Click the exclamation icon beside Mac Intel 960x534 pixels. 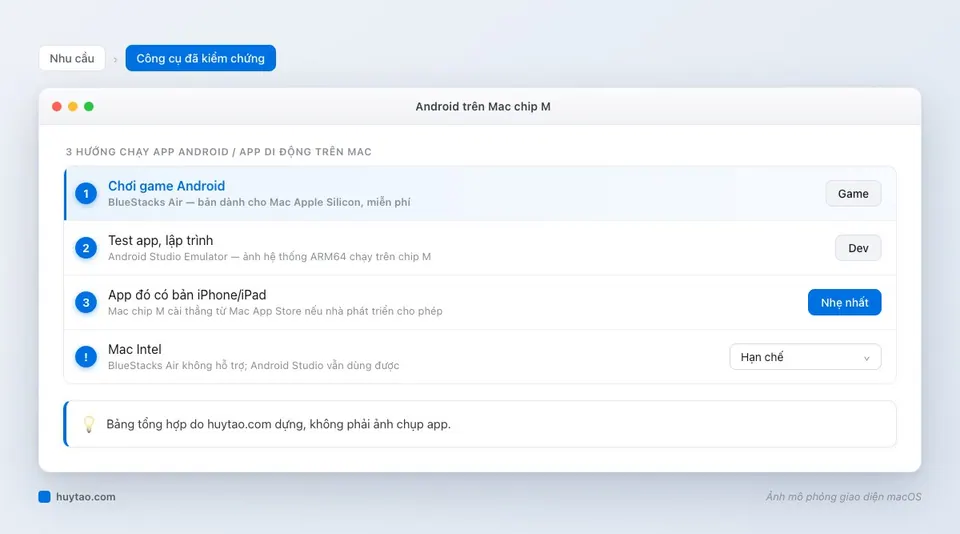(86, 357)
